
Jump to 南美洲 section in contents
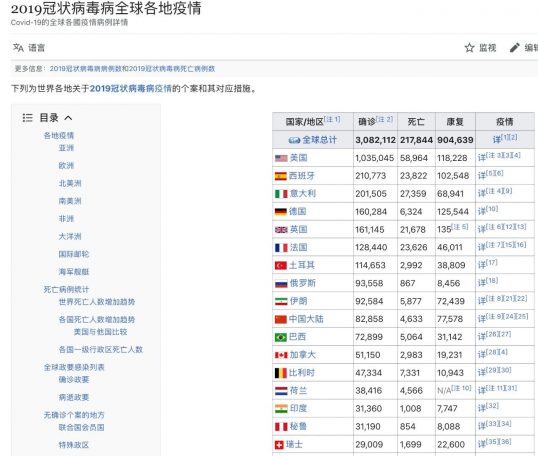(x=70, y=201)
